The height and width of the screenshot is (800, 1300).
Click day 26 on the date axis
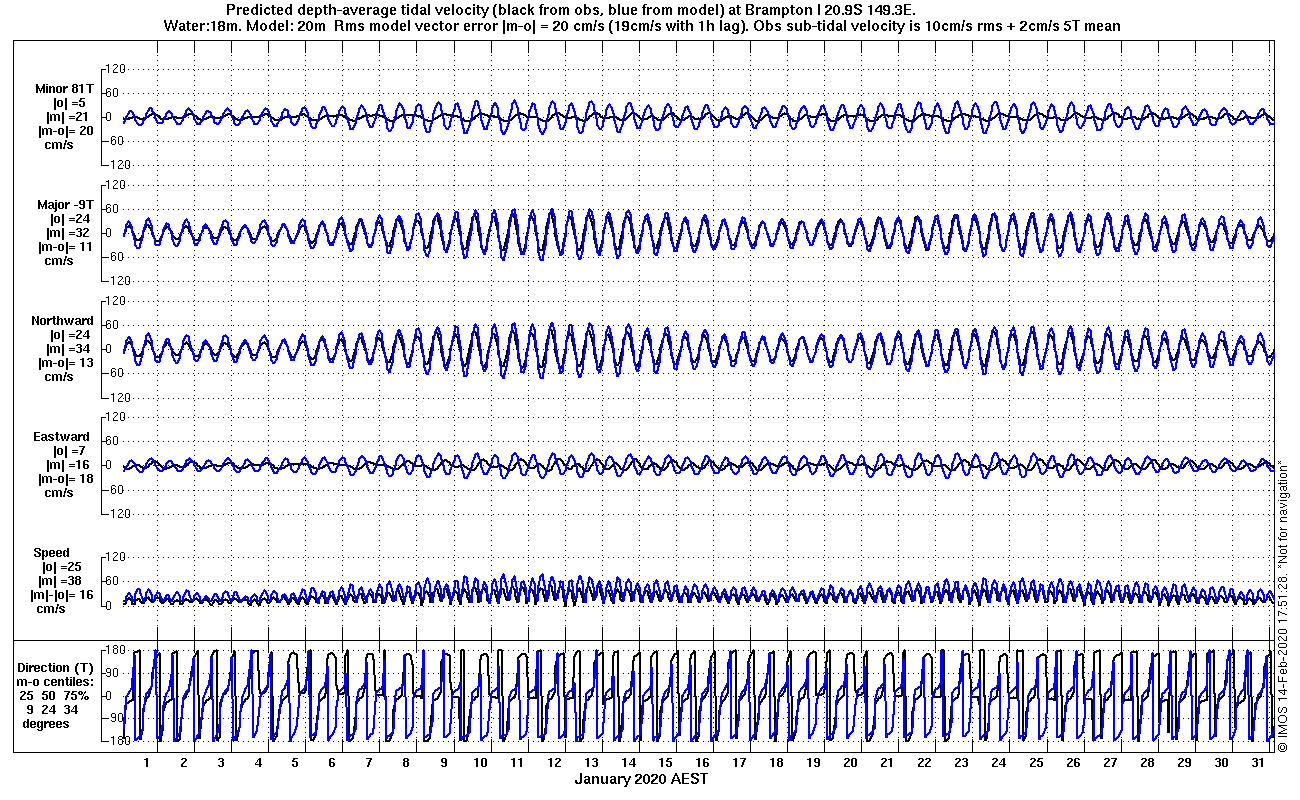(x=1072, y=763)
